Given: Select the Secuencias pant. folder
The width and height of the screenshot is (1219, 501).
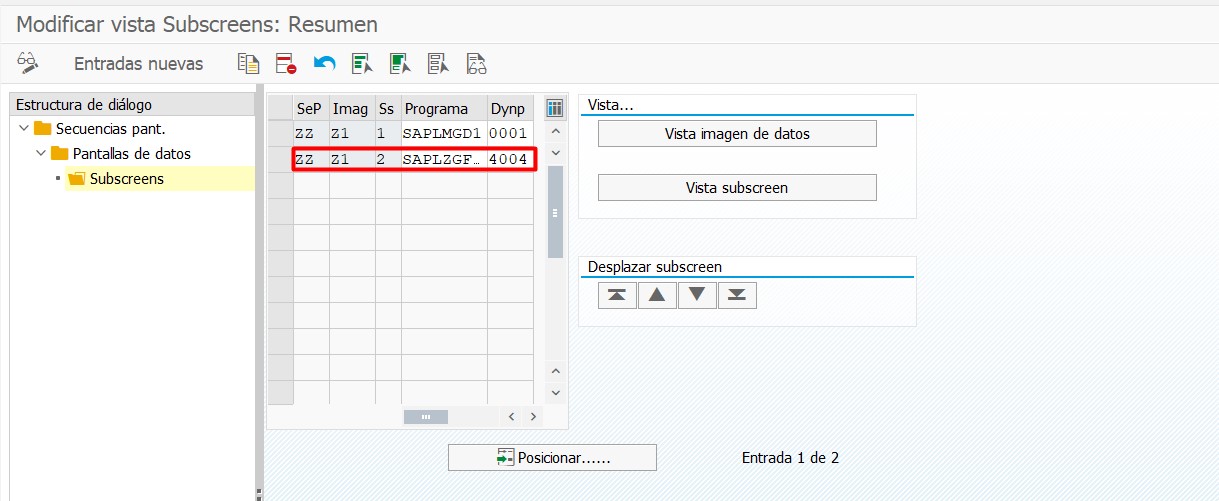Looking at the screenshot, I should click(100, 128).
